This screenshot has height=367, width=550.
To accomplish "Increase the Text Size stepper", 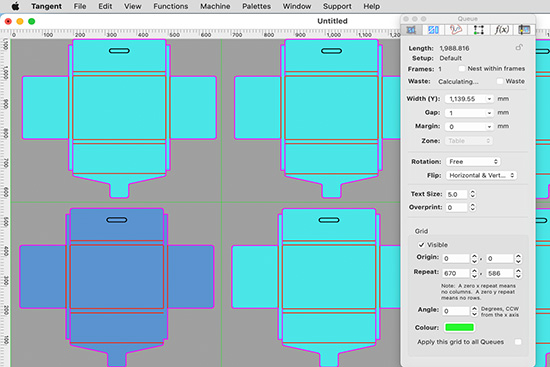I will (472, 192).
